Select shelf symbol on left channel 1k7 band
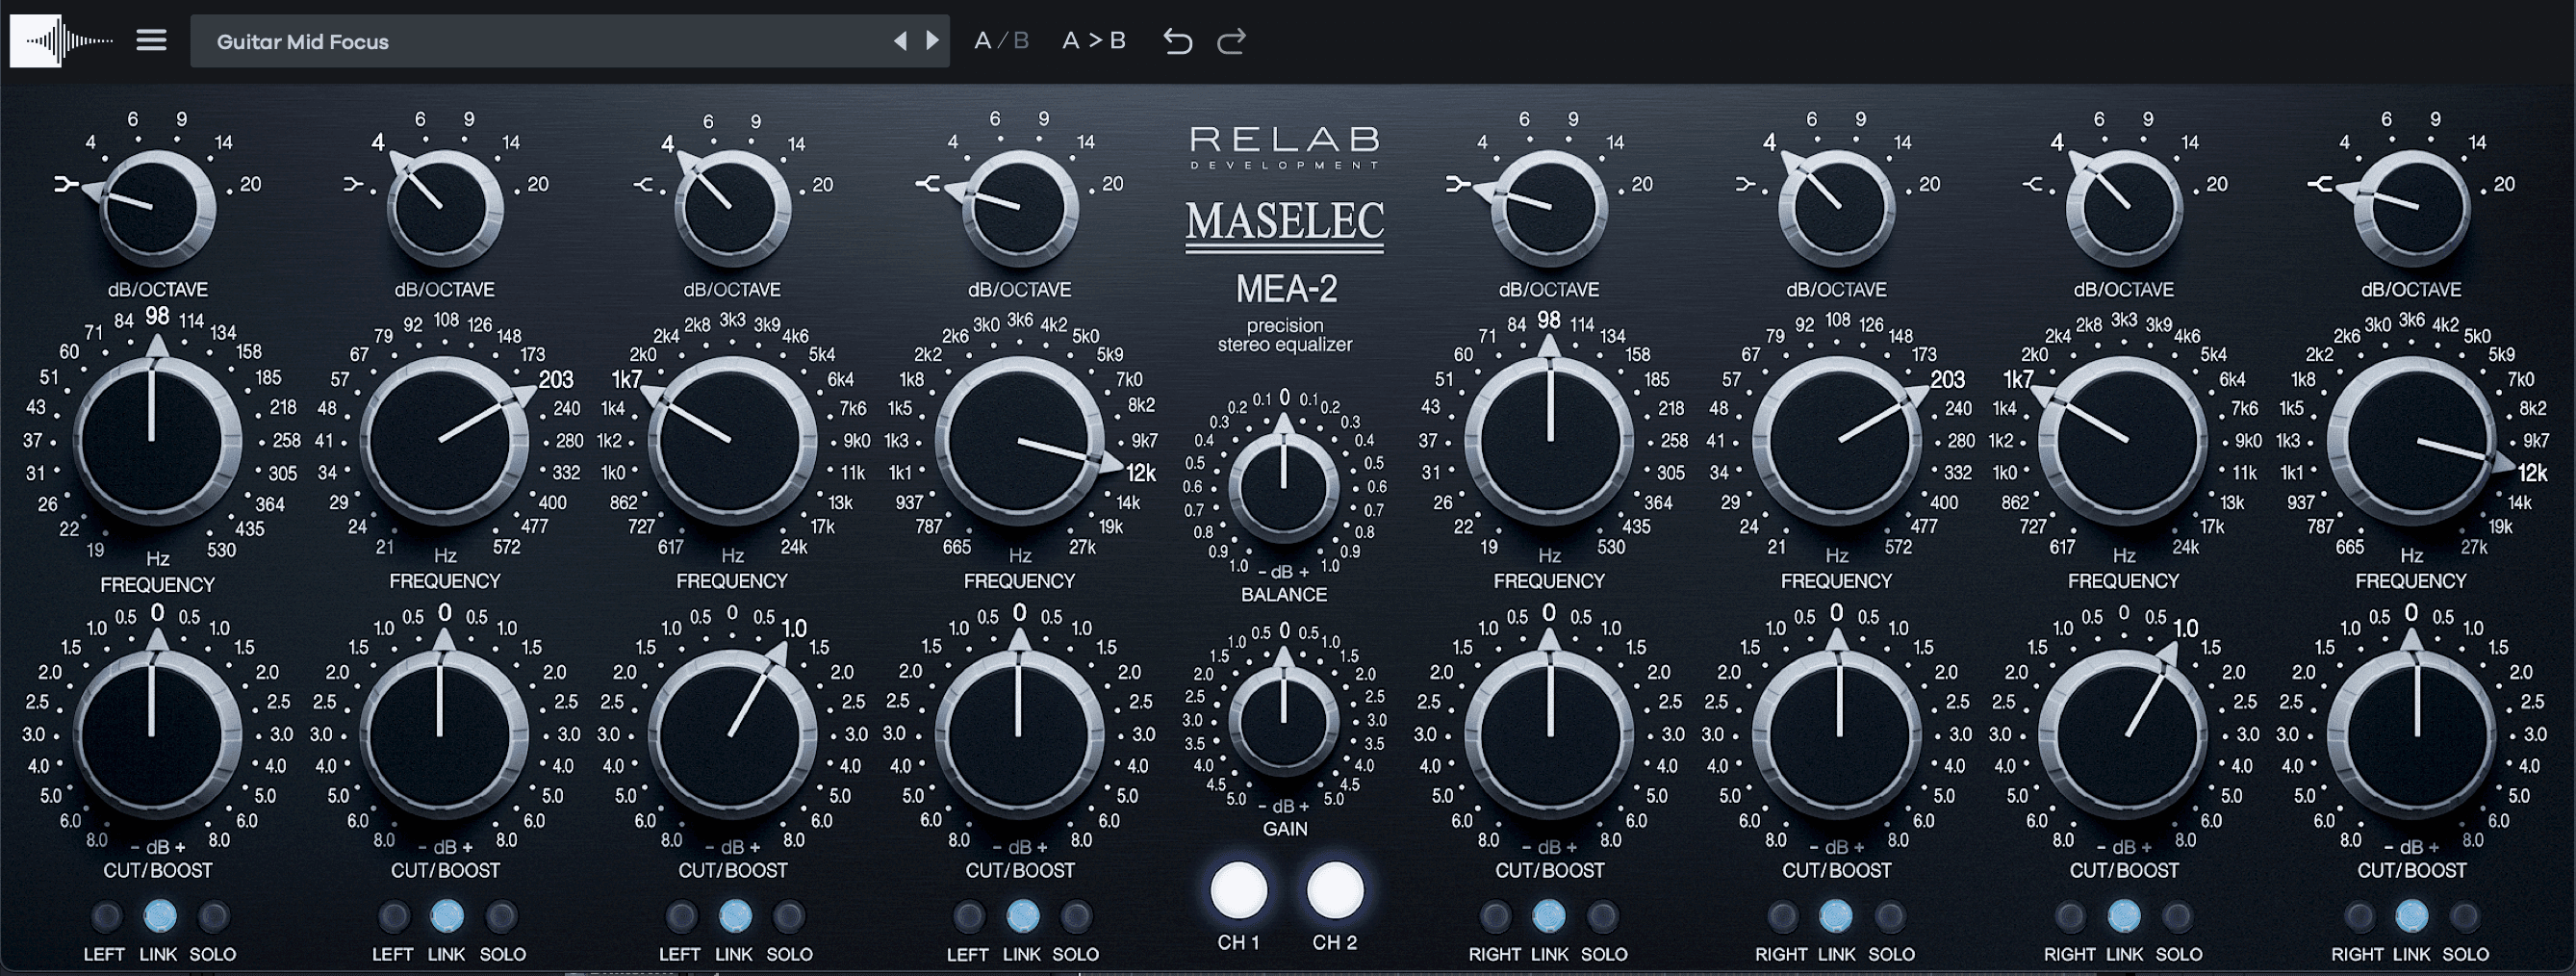This screenshot has height=976, width=2576. coord(645,184)
